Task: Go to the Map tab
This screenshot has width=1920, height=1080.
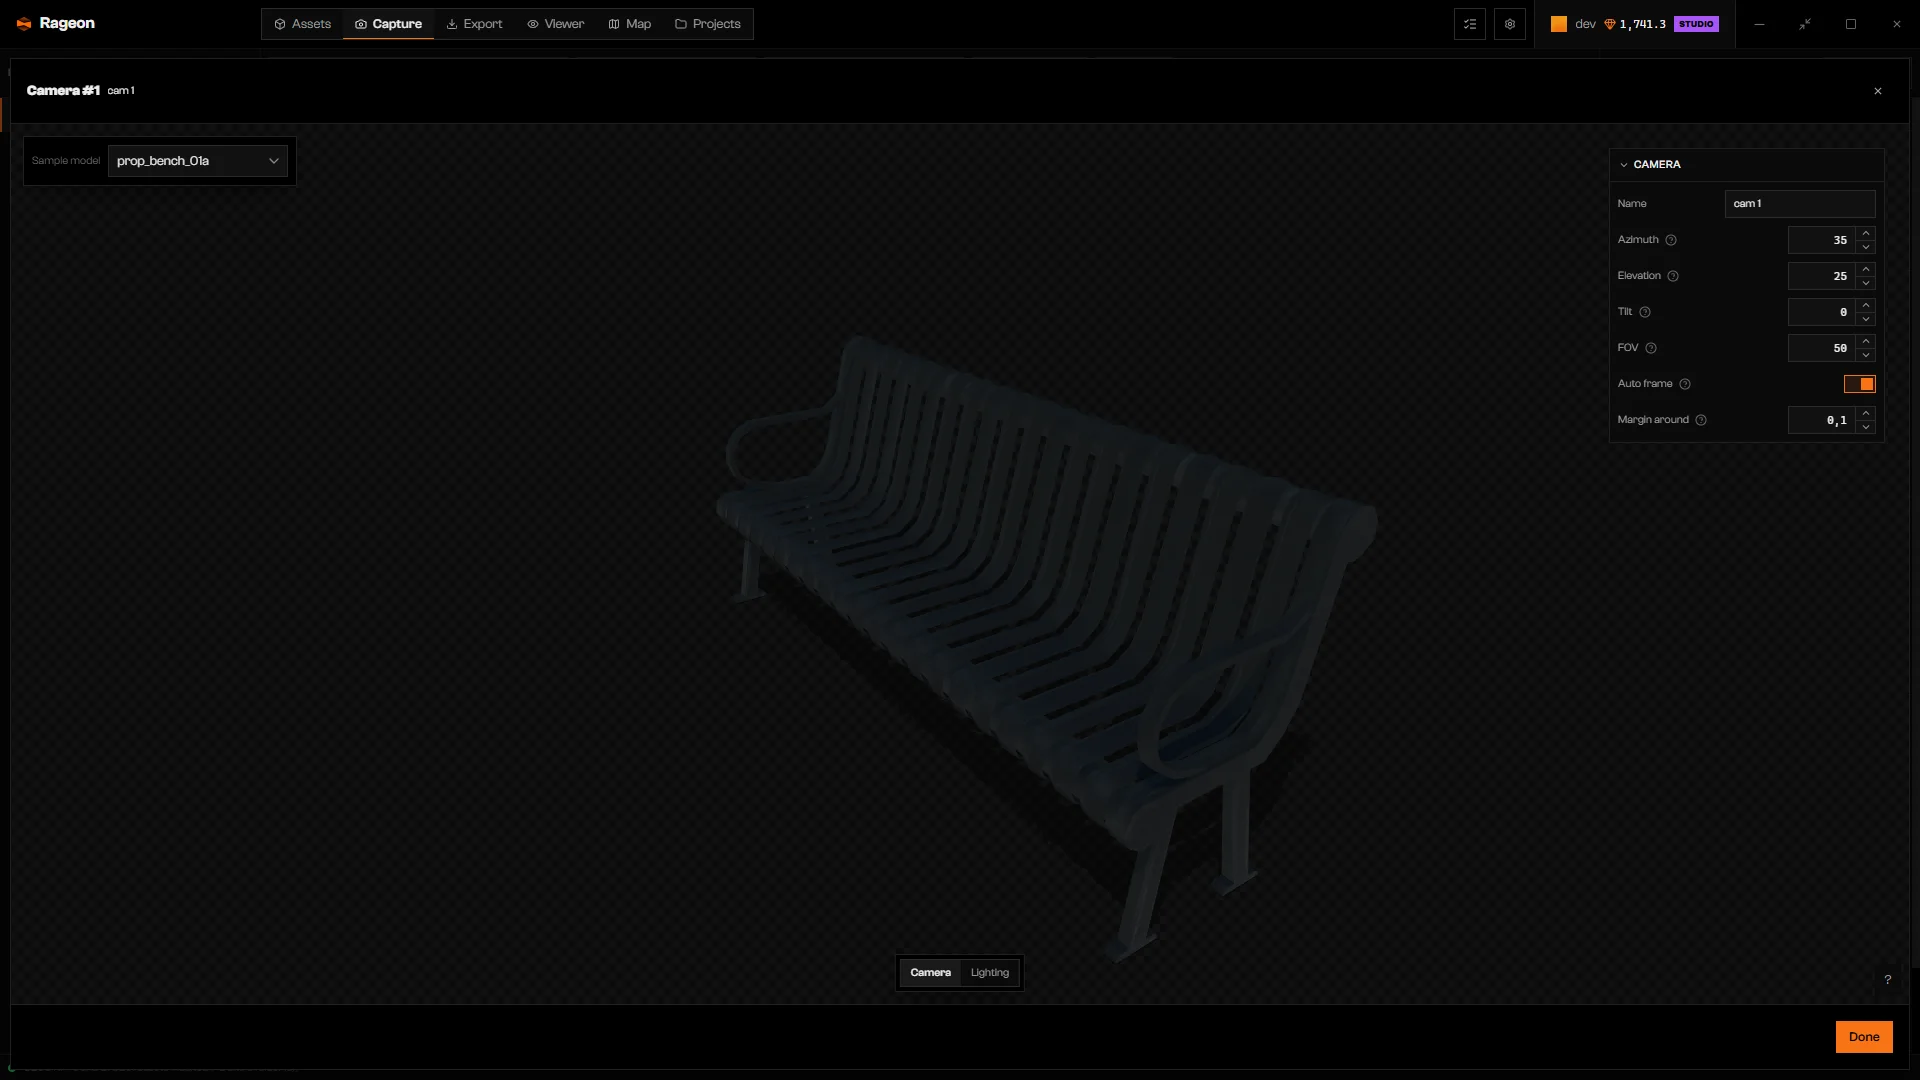Action: [x=629, y=24]
